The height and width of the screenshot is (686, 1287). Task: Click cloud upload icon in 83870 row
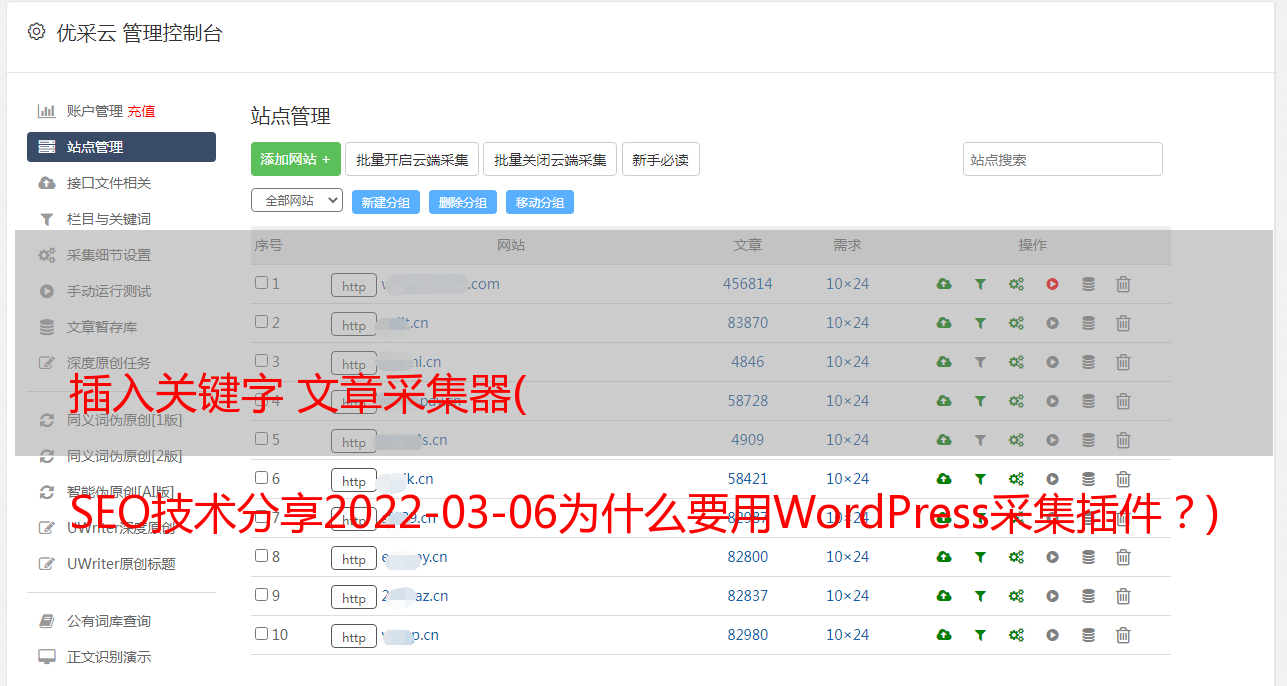coord(943,323)
